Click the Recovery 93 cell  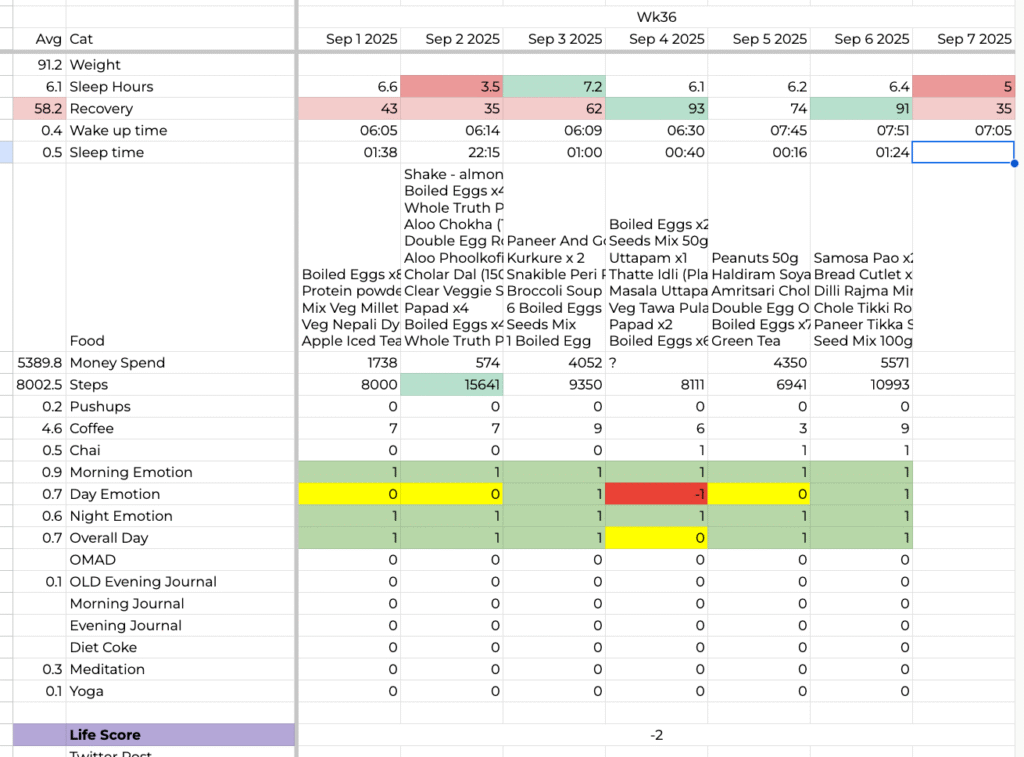[x=657, y=108]
